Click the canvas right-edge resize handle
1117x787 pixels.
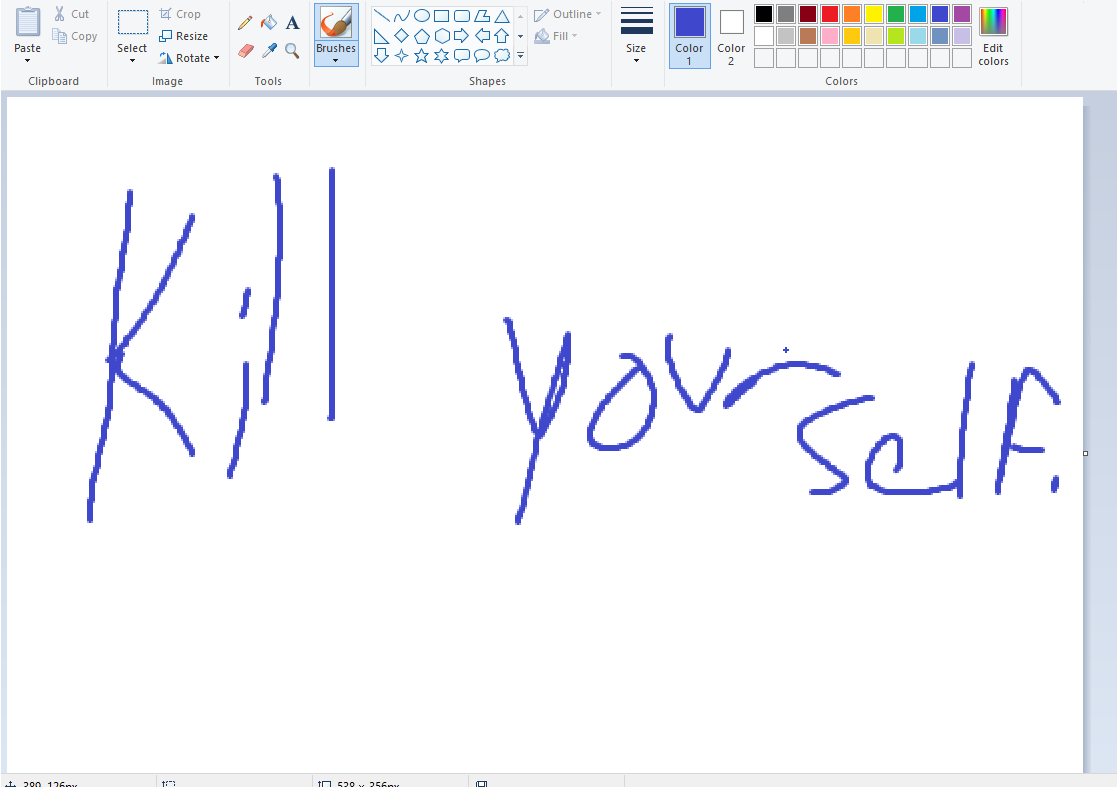point(1085,453)
